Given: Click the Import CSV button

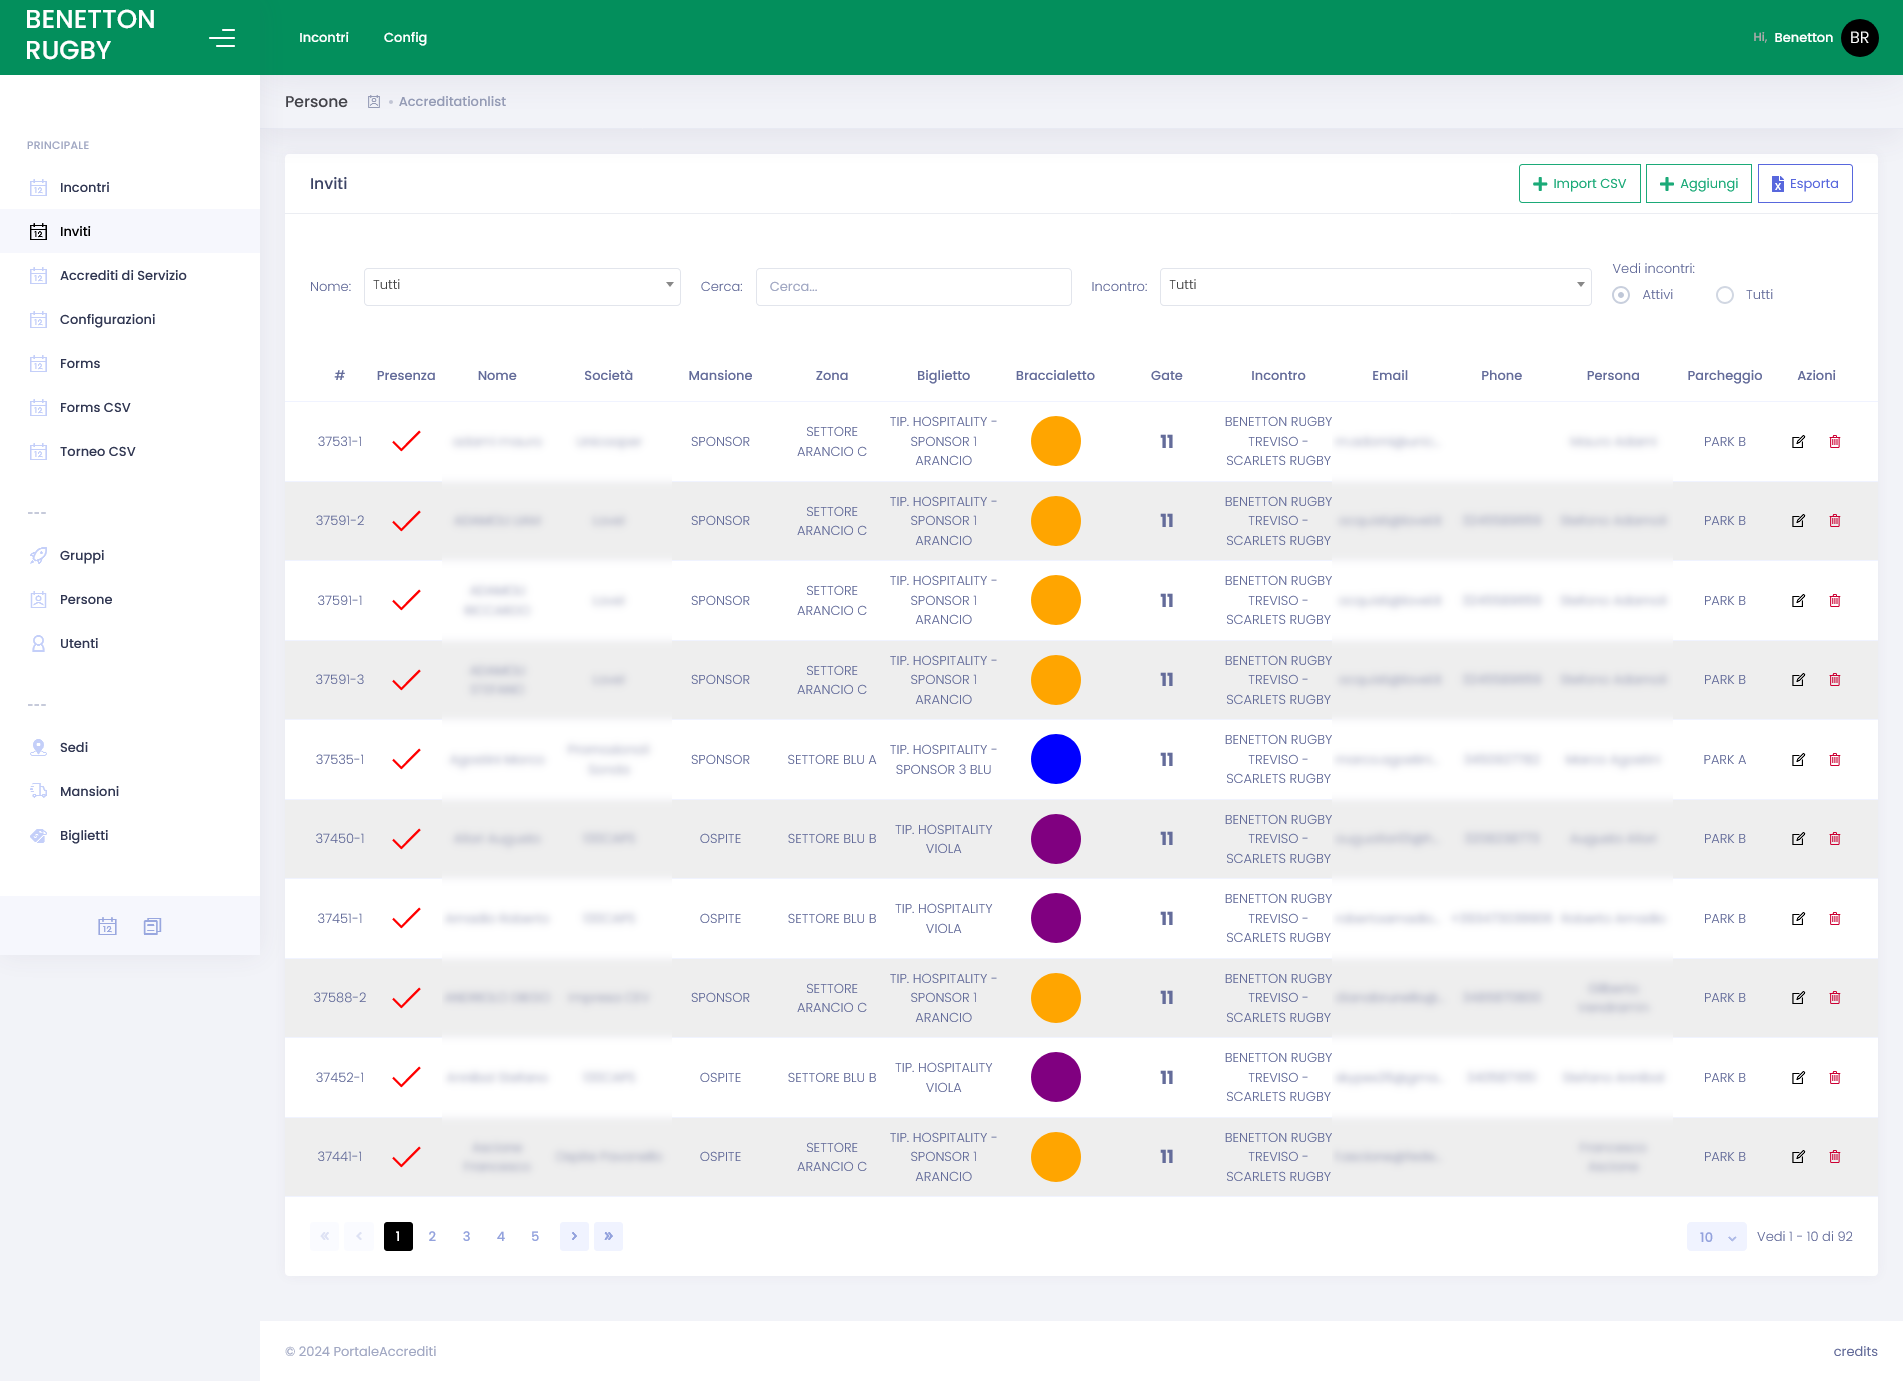Looking at the screenshot, I should (x=1579, y=184).
